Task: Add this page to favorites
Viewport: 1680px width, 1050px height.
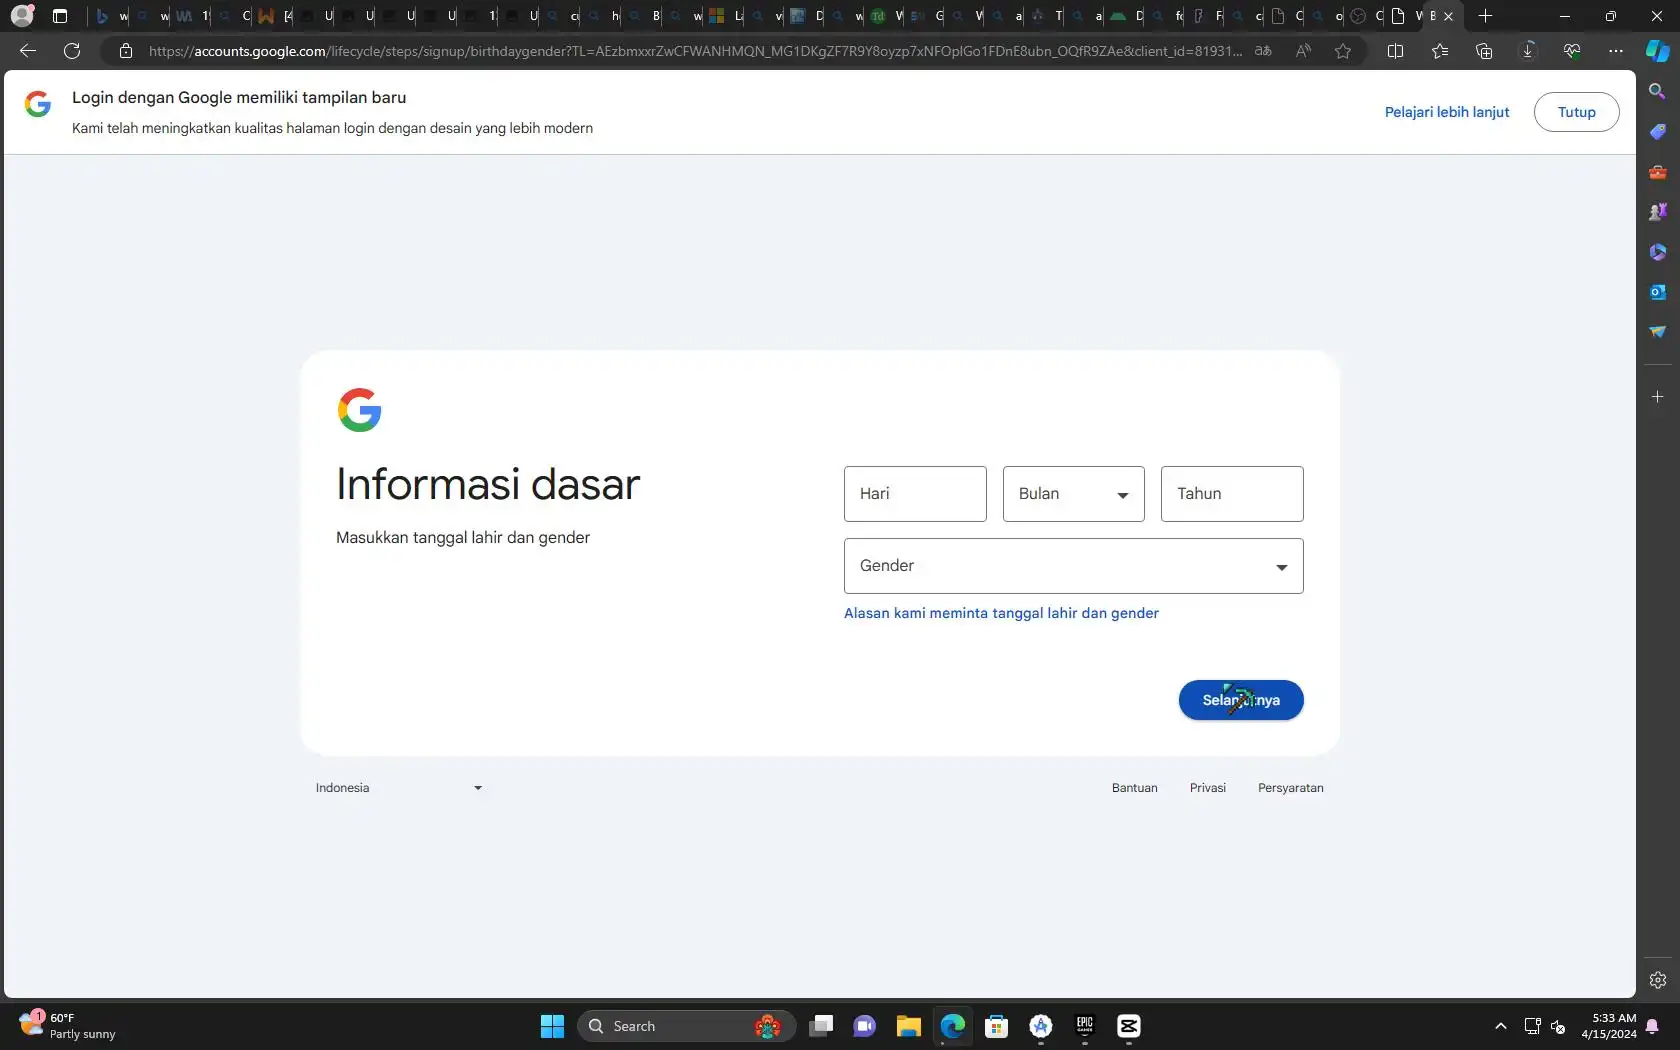Action: 1343,51
